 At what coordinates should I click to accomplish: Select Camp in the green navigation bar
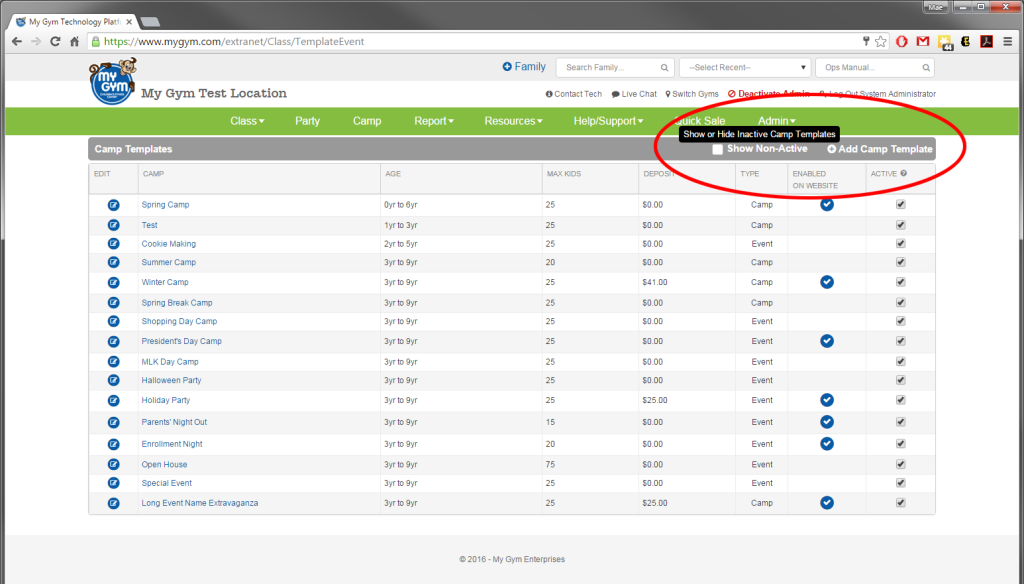(x=367, y=121)
